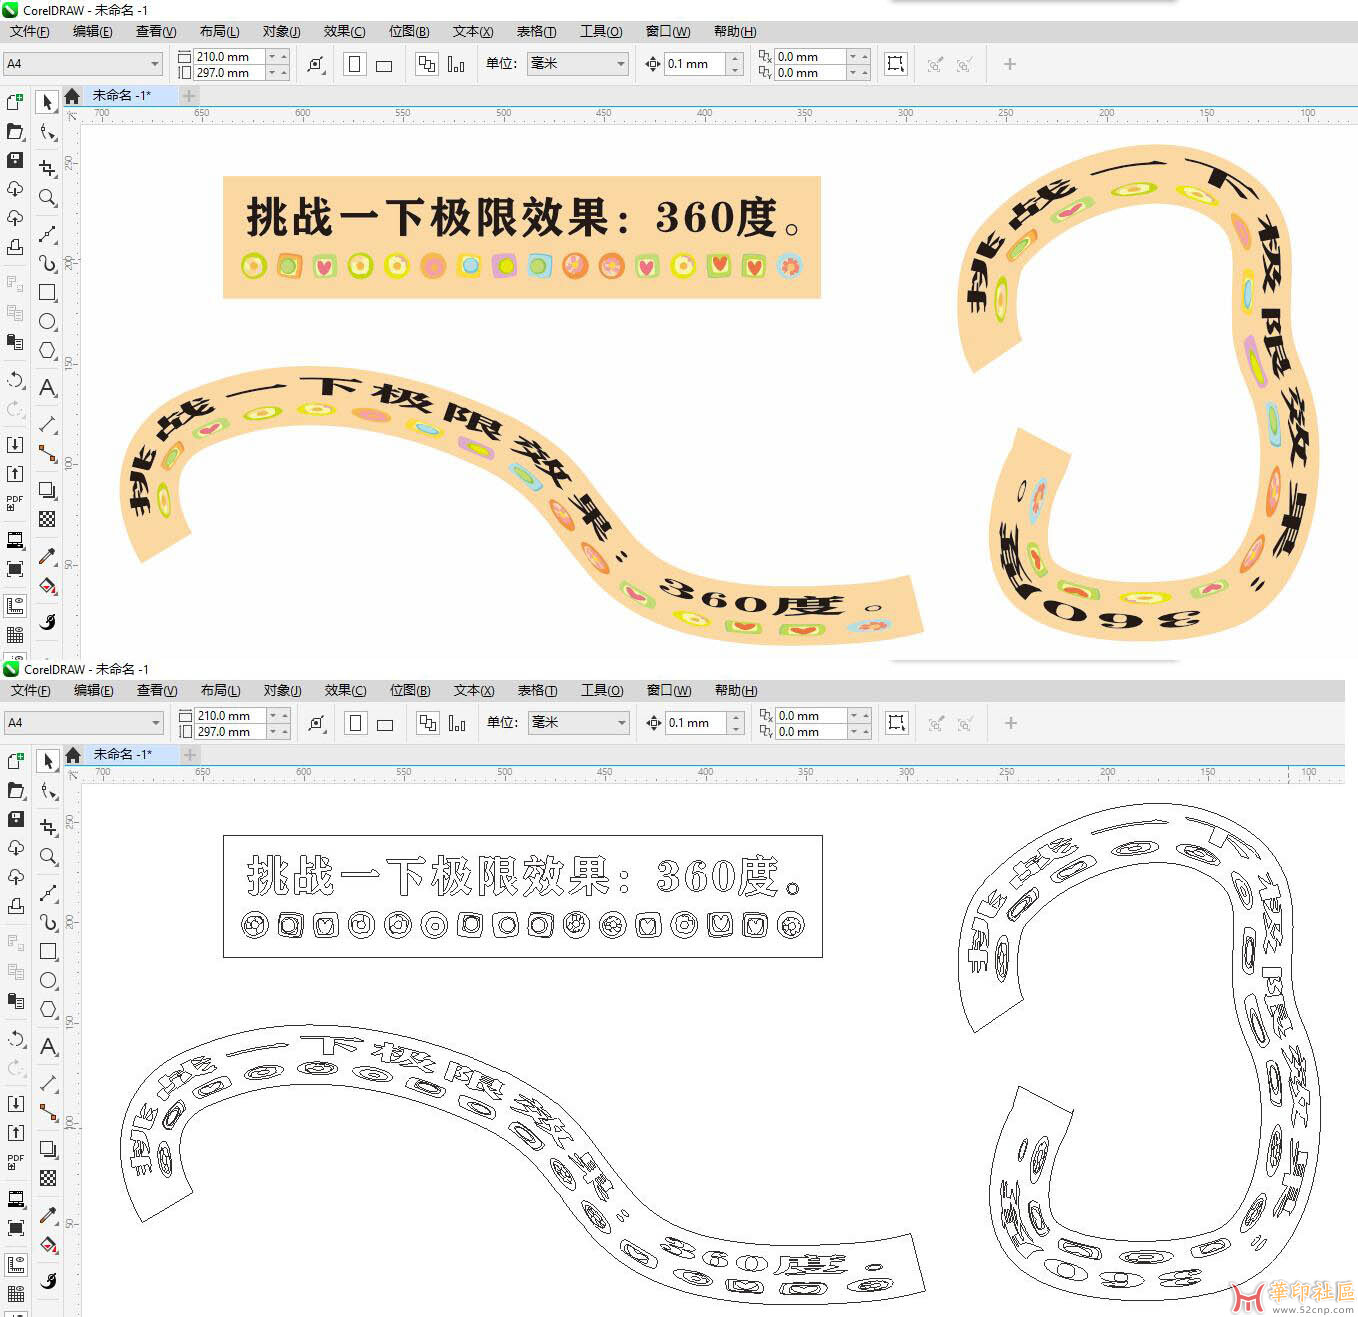The width and height of the screenshot is (1358, 1317).
Task: Click the 0.1 mm nudge stepper, upper window
Action: [x=736, y=64]
